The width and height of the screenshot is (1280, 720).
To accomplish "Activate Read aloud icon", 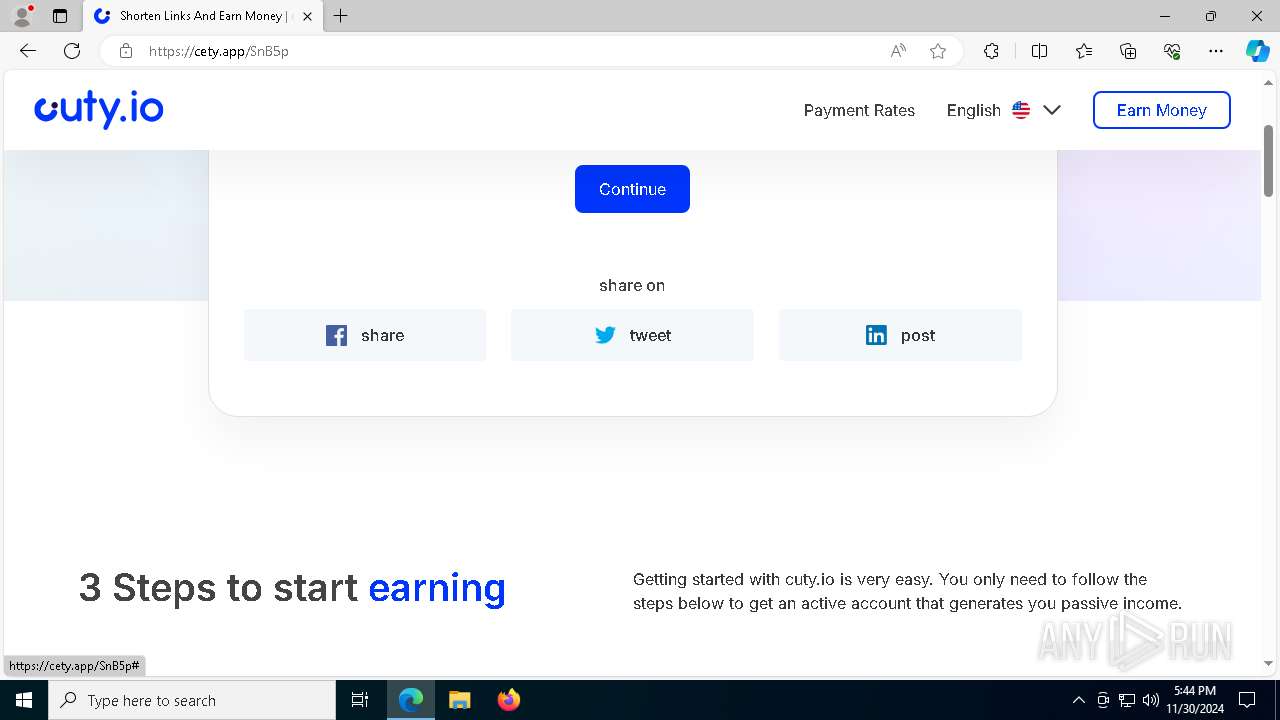I will 898,51.
